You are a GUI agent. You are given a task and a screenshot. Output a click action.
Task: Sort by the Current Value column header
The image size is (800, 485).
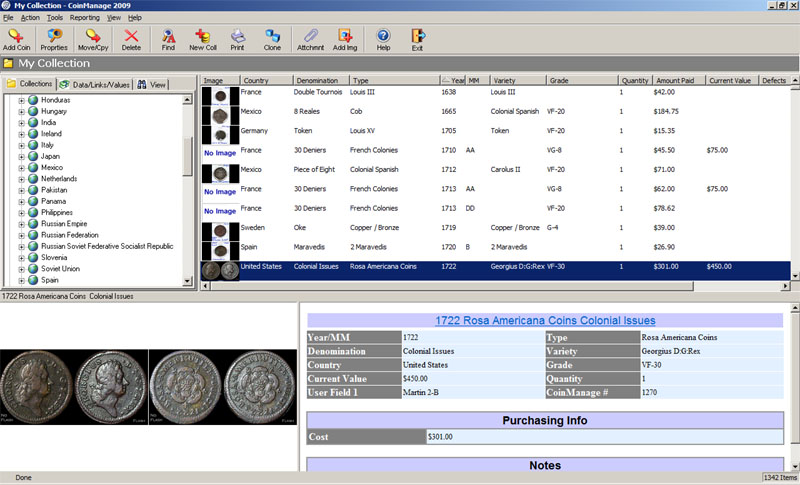pos(732,81)
